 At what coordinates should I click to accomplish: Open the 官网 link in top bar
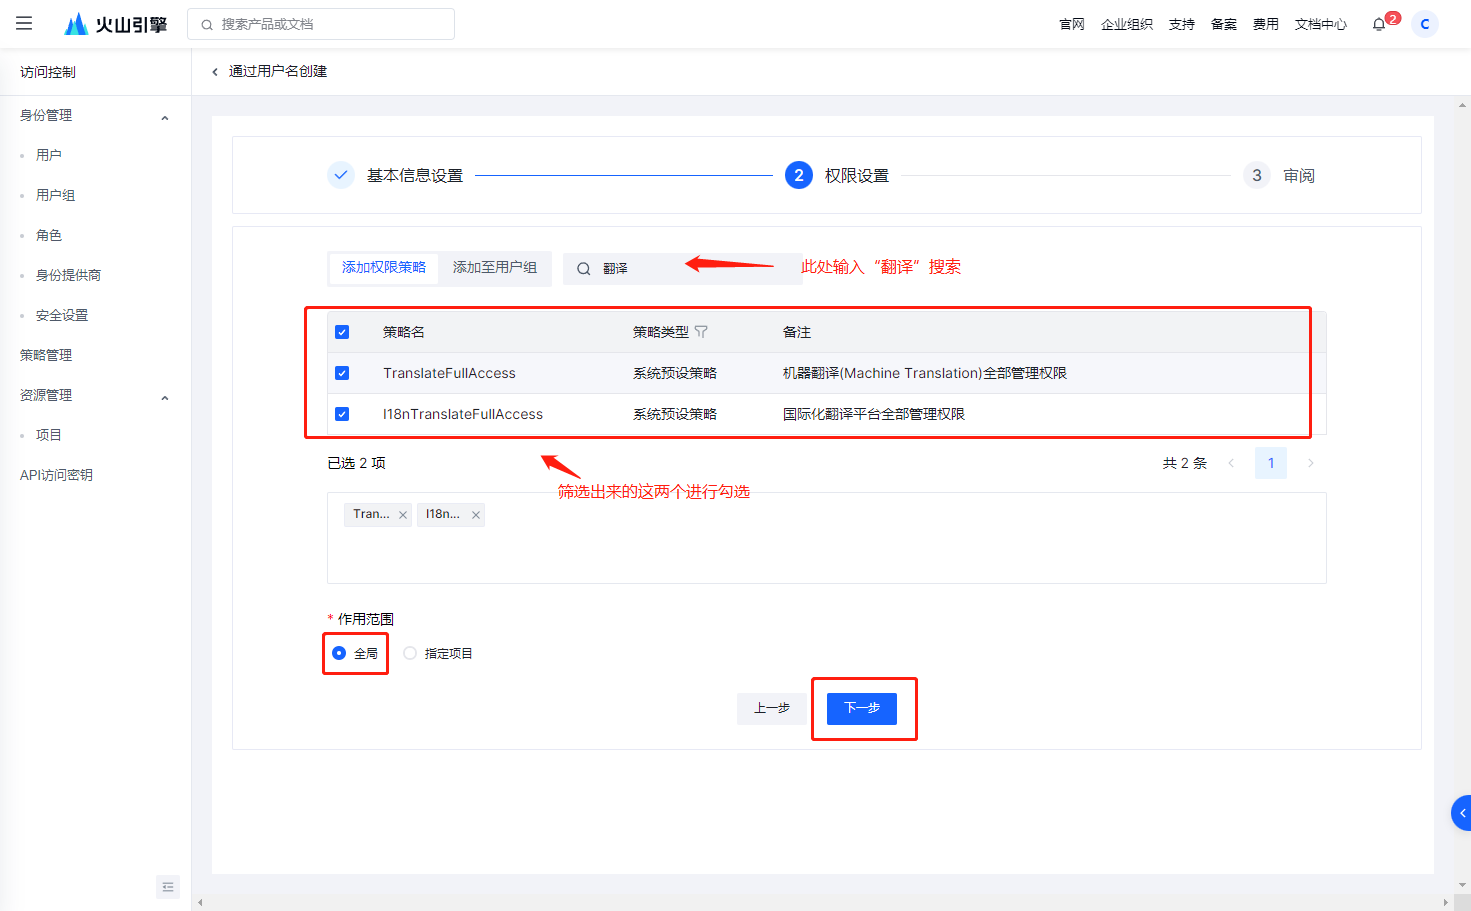[x=1072, y=24]
